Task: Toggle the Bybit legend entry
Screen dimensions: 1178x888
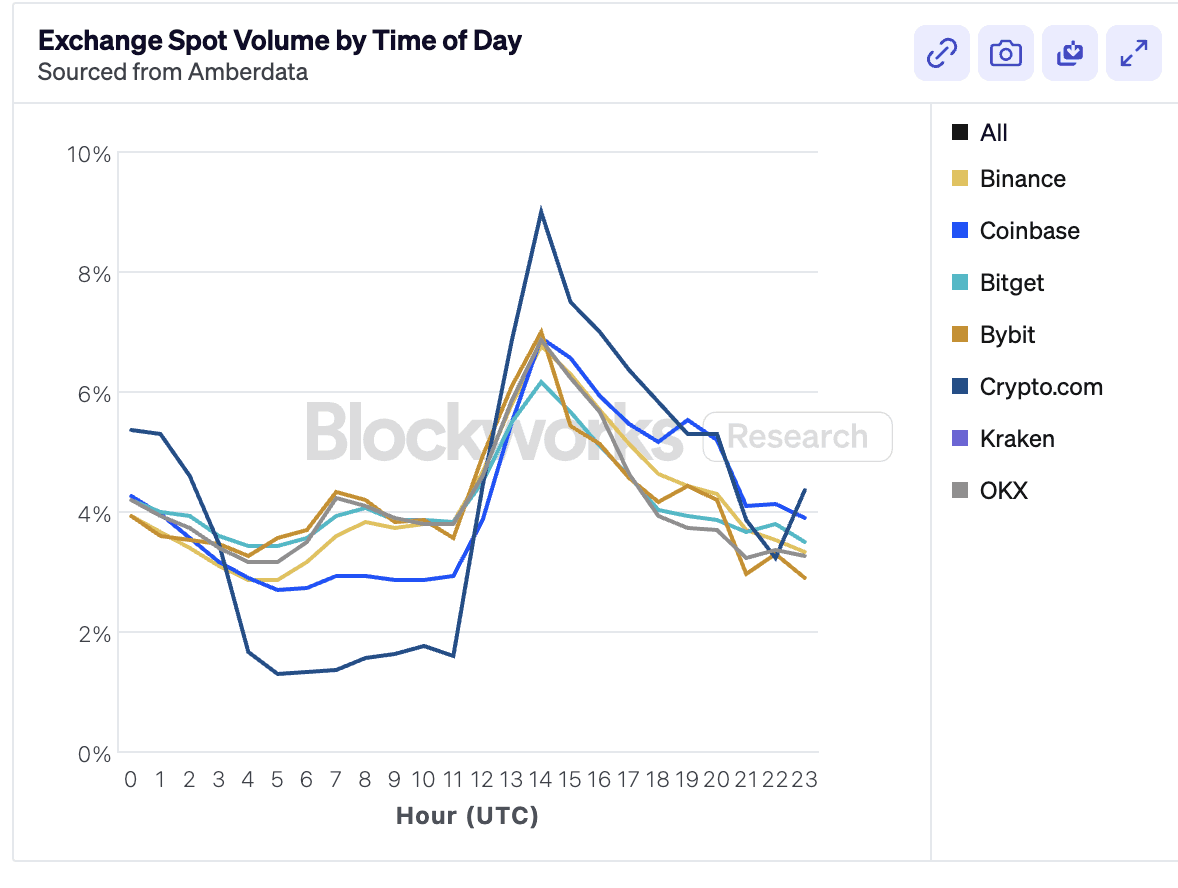Action: (1006, 335)
